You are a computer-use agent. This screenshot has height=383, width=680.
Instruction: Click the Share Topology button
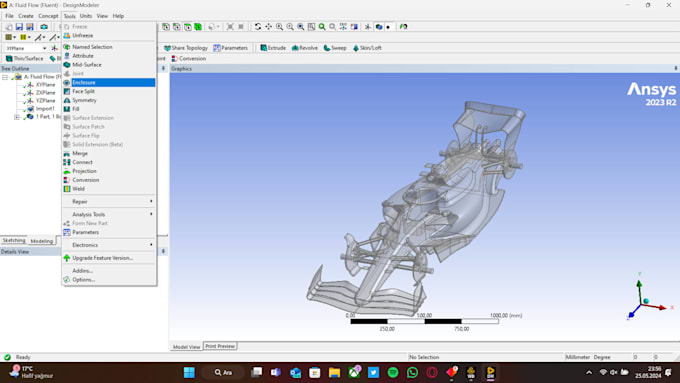click(x=186, y=48)
